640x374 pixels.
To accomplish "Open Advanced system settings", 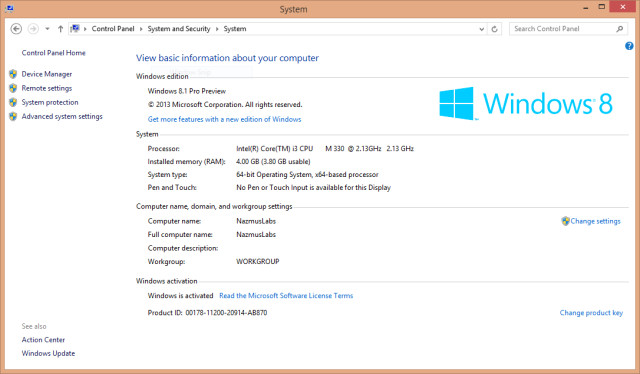I will click(x=62, y=116).
